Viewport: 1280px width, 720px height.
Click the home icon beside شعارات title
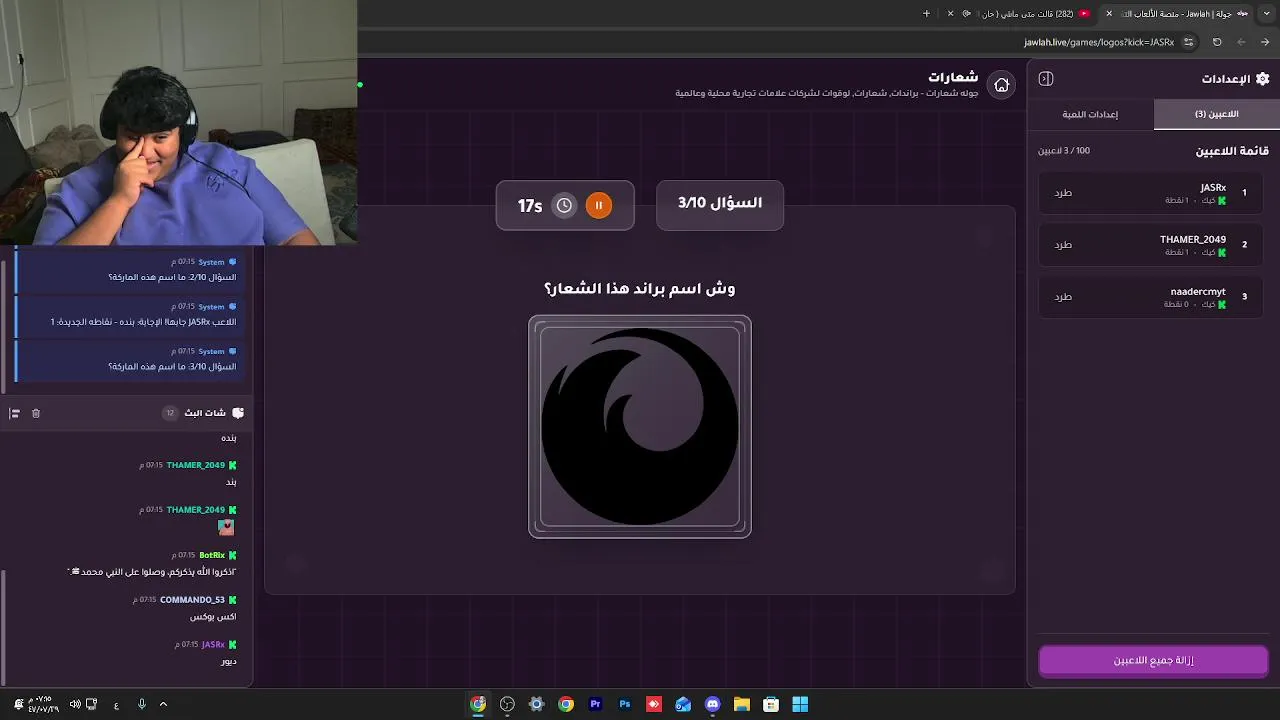(x=1001, y=85)
